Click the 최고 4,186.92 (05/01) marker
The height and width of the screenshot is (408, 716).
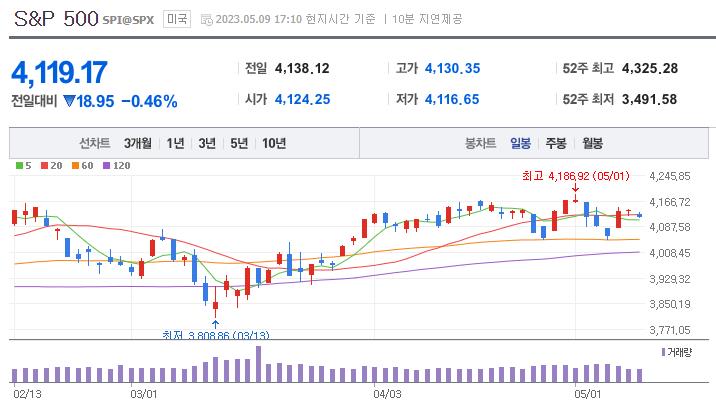pos(576,176)
